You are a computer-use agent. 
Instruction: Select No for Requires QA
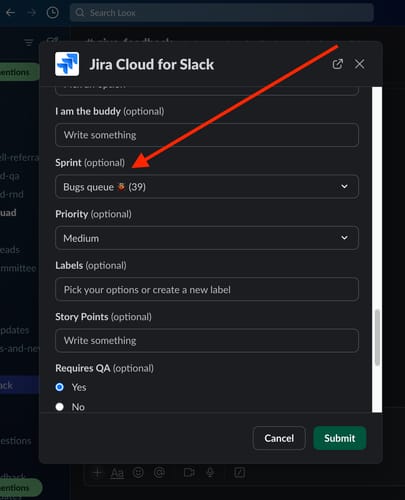coord(60,407)
